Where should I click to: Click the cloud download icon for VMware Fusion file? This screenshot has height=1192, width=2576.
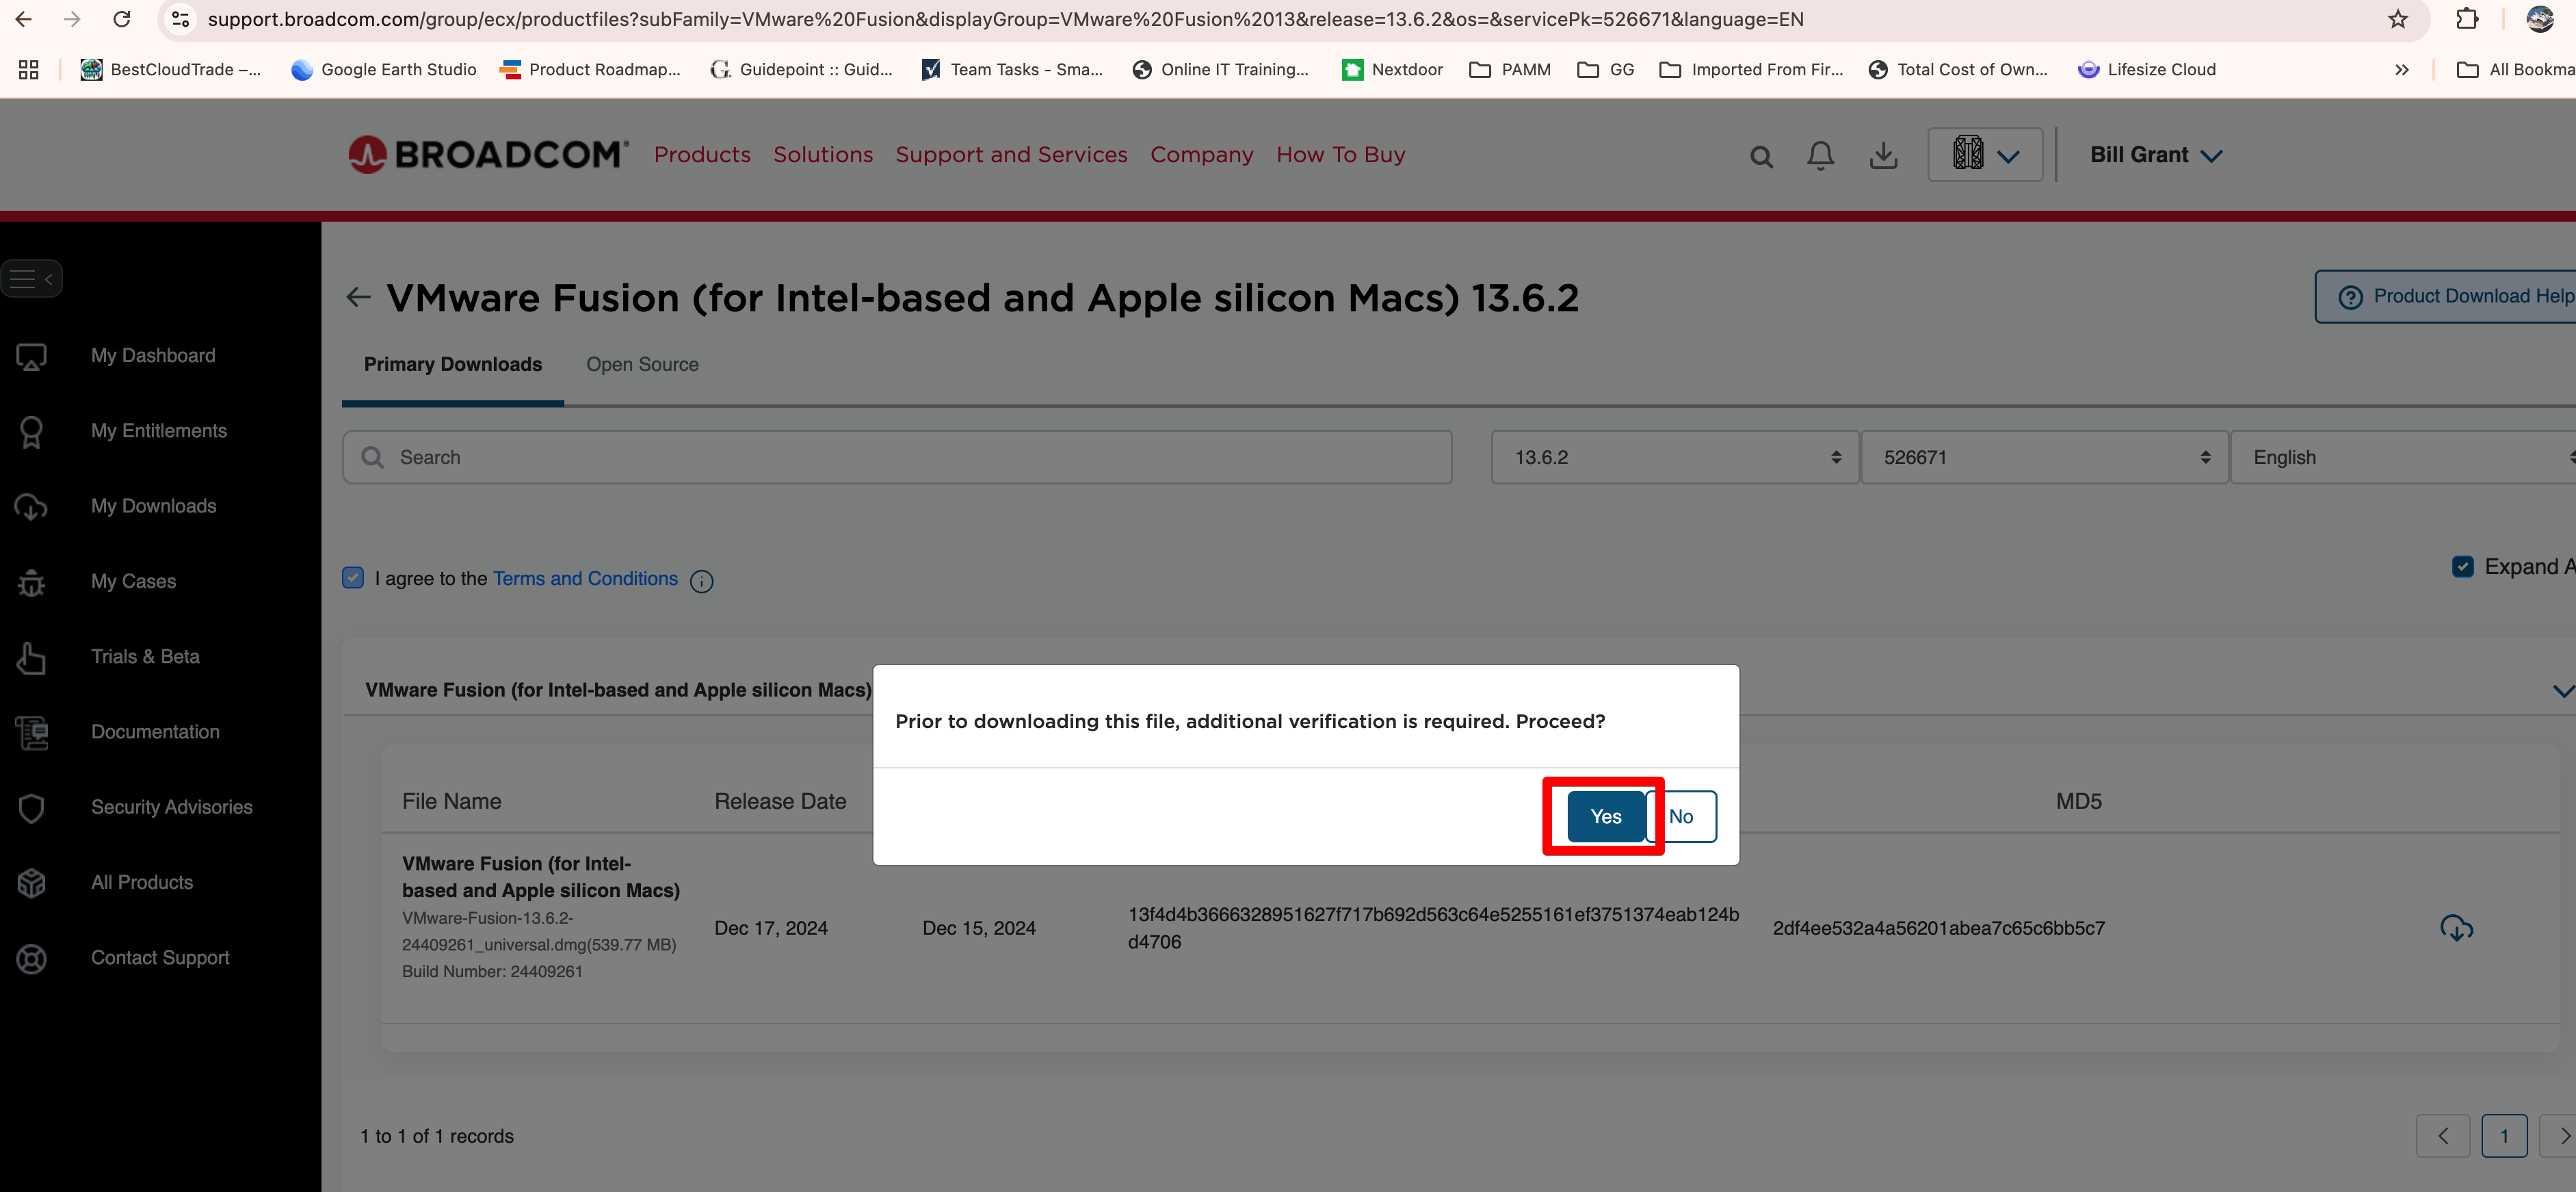pyautogui.click(x=2456, y=928)
